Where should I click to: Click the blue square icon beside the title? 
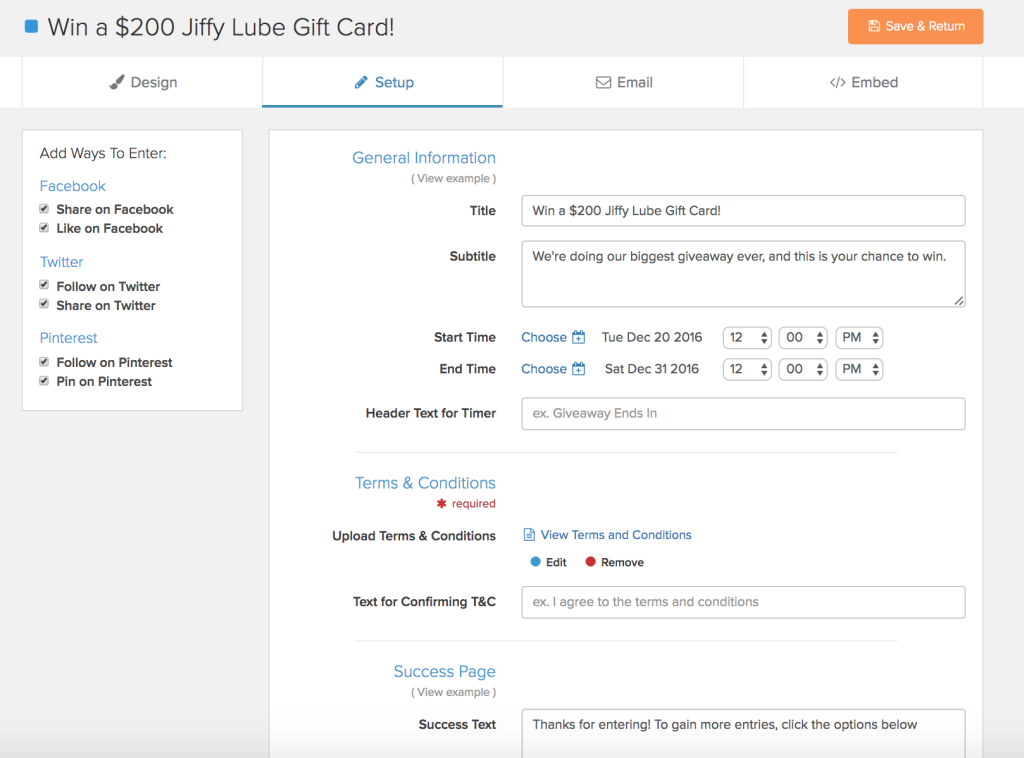coord(31,27)
